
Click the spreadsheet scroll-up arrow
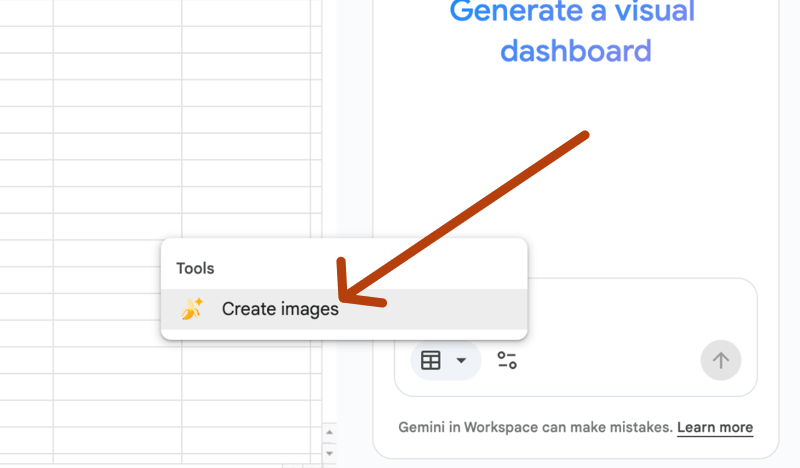tap(327, 432)
